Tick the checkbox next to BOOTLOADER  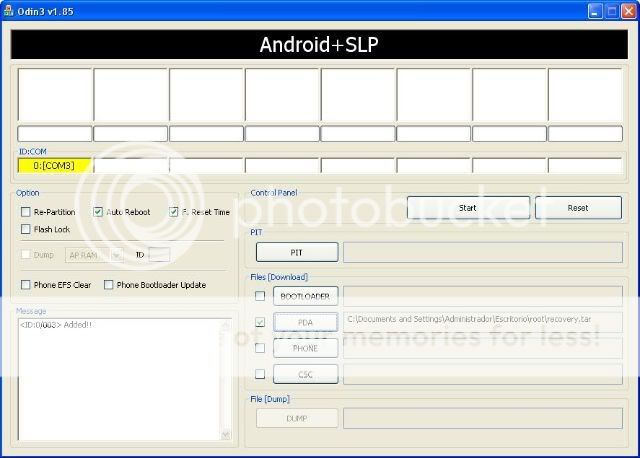click(260, 296)
